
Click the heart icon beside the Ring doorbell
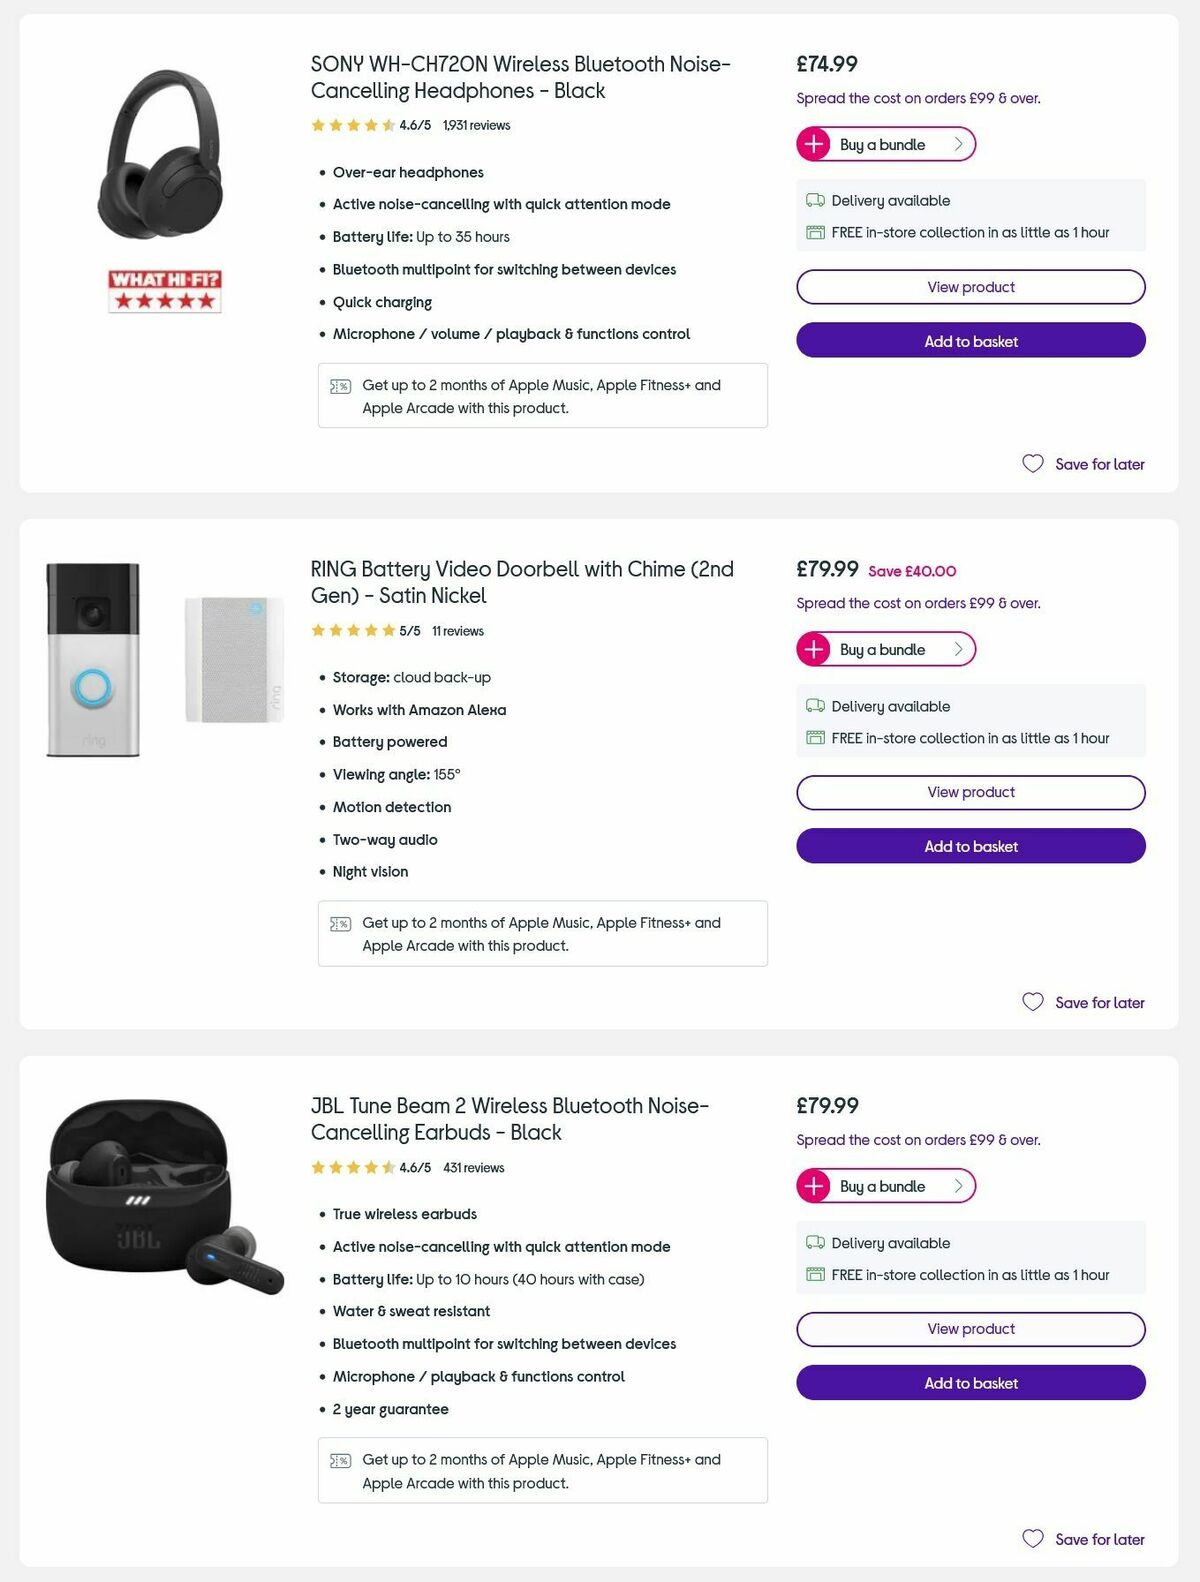pyautogui.click(x=1032, y=1001)
